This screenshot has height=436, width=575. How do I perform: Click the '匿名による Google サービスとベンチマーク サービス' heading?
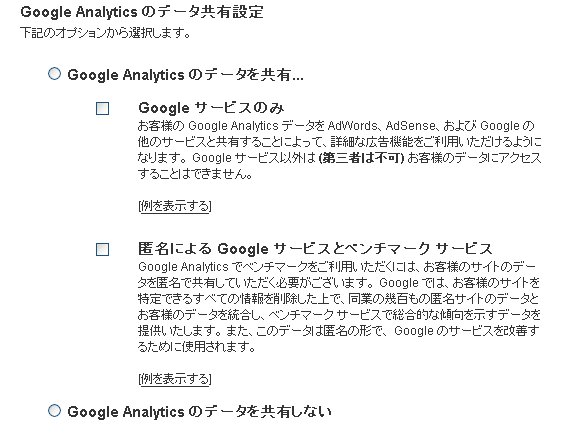pos(315,249)
